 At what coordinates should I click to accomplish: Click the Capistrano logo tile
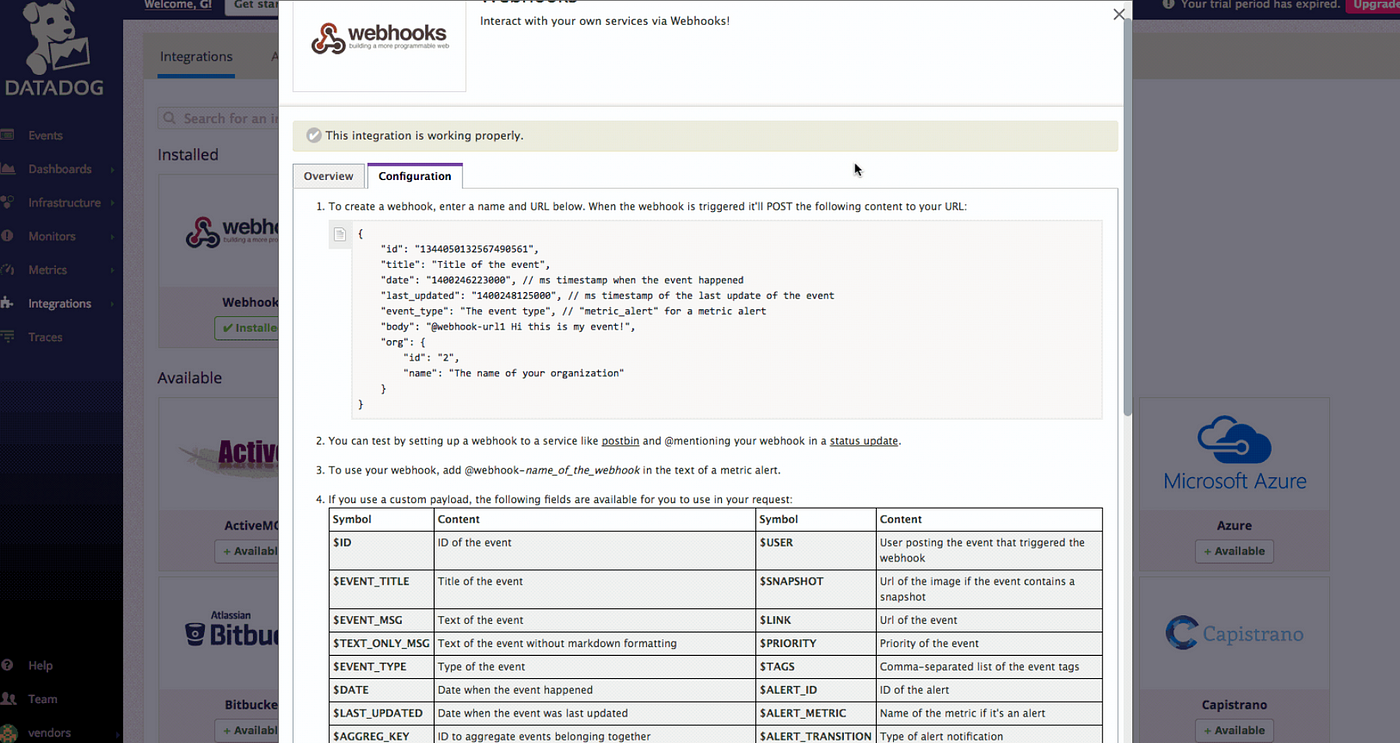coord(1234,633)
